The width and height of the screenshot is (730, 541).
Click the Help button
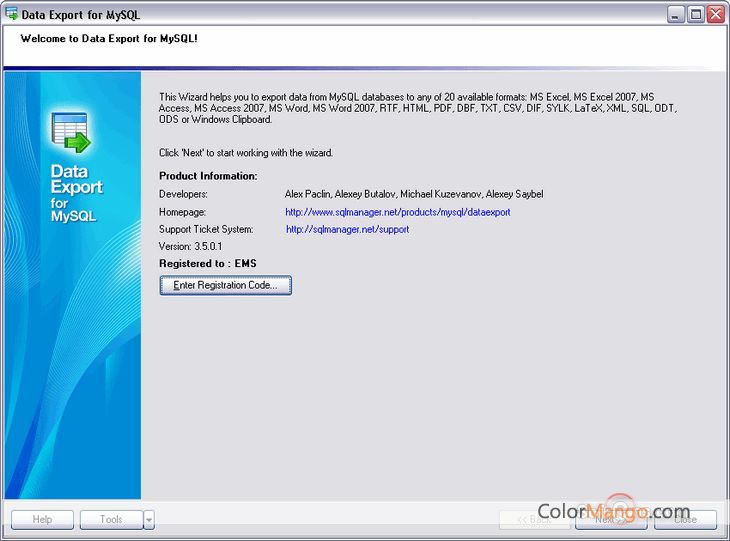point(42,520)
